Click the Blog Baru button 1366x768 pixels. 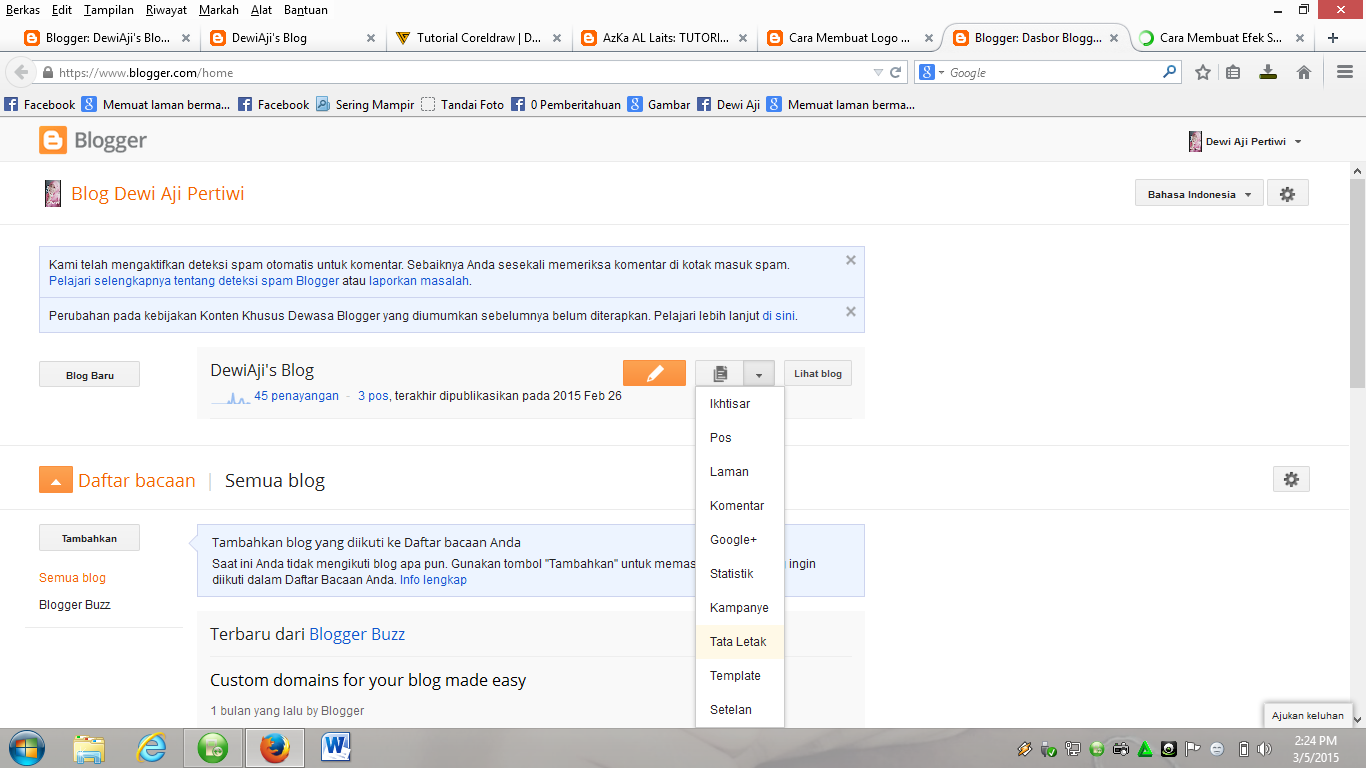(89, 374)
